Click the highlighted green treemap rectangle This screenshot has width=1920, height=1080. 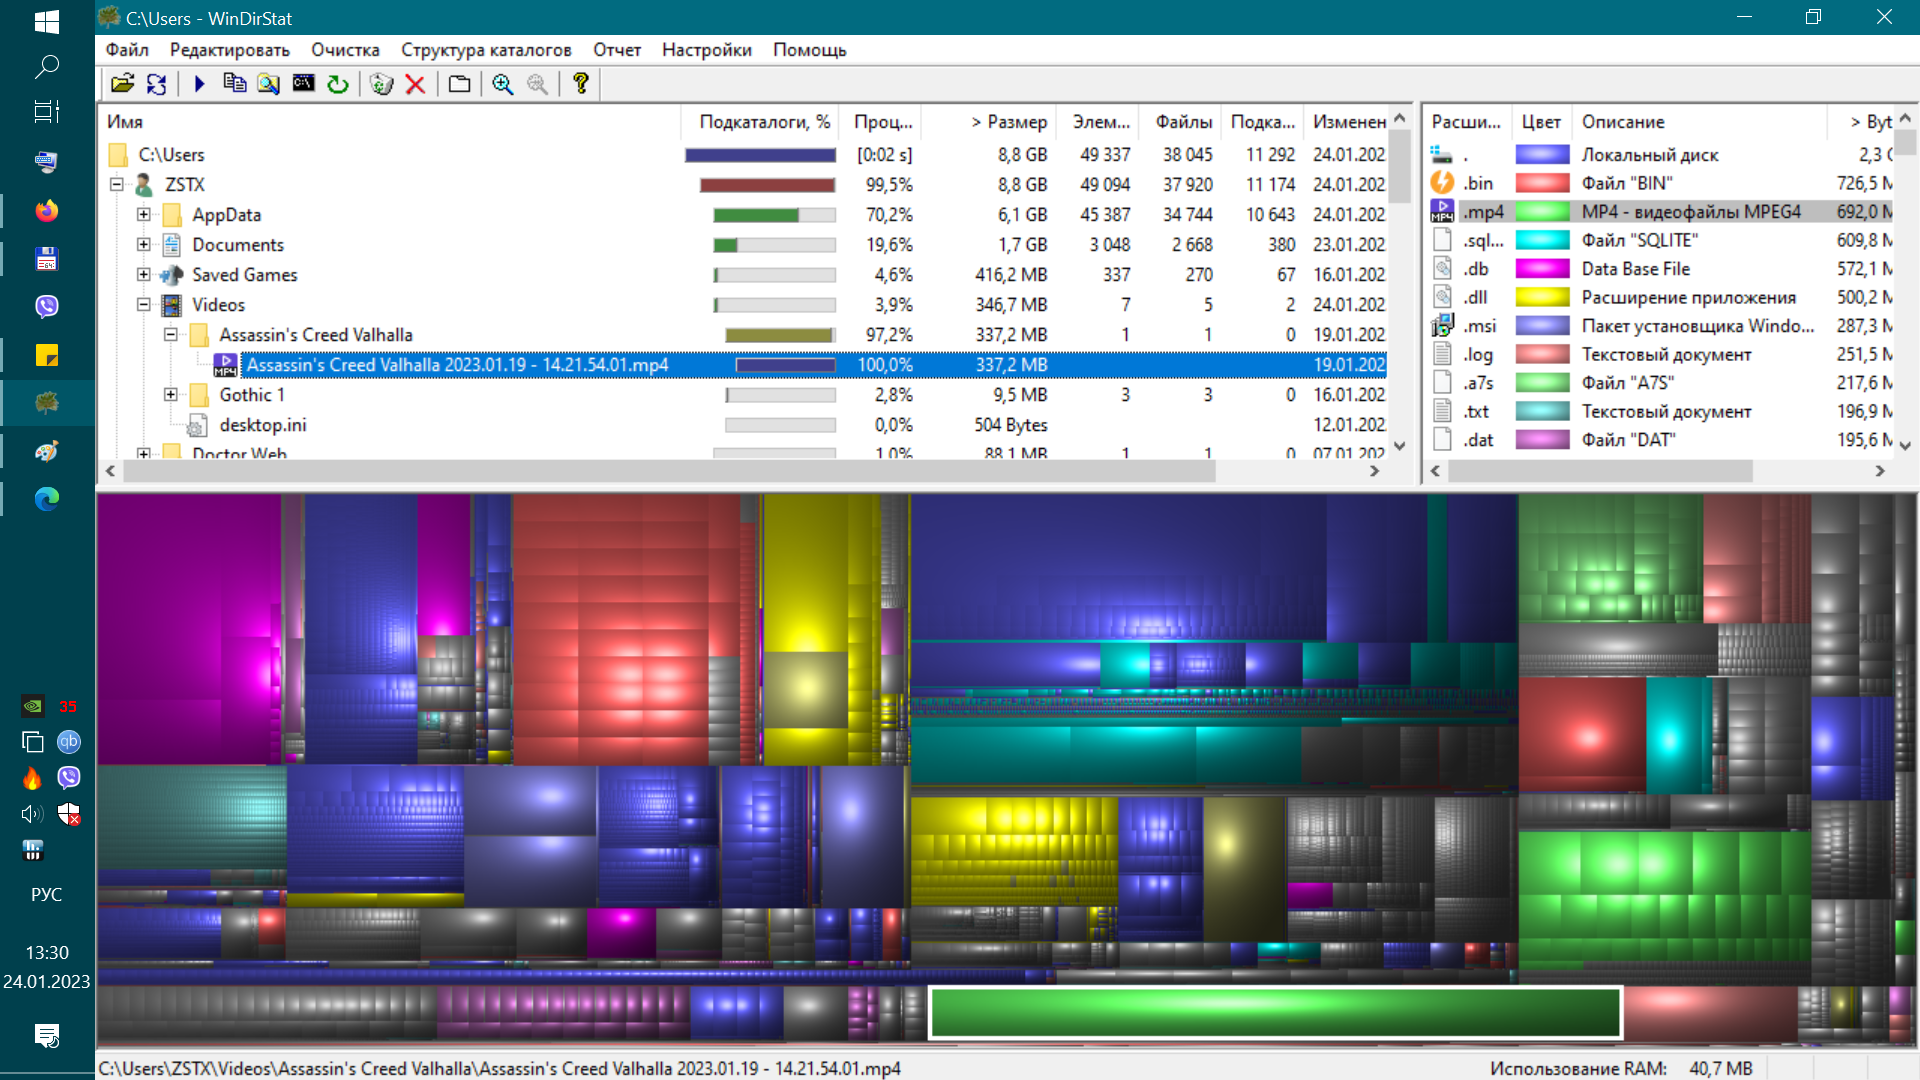pyautogui.click(x=1275, y=1013)
